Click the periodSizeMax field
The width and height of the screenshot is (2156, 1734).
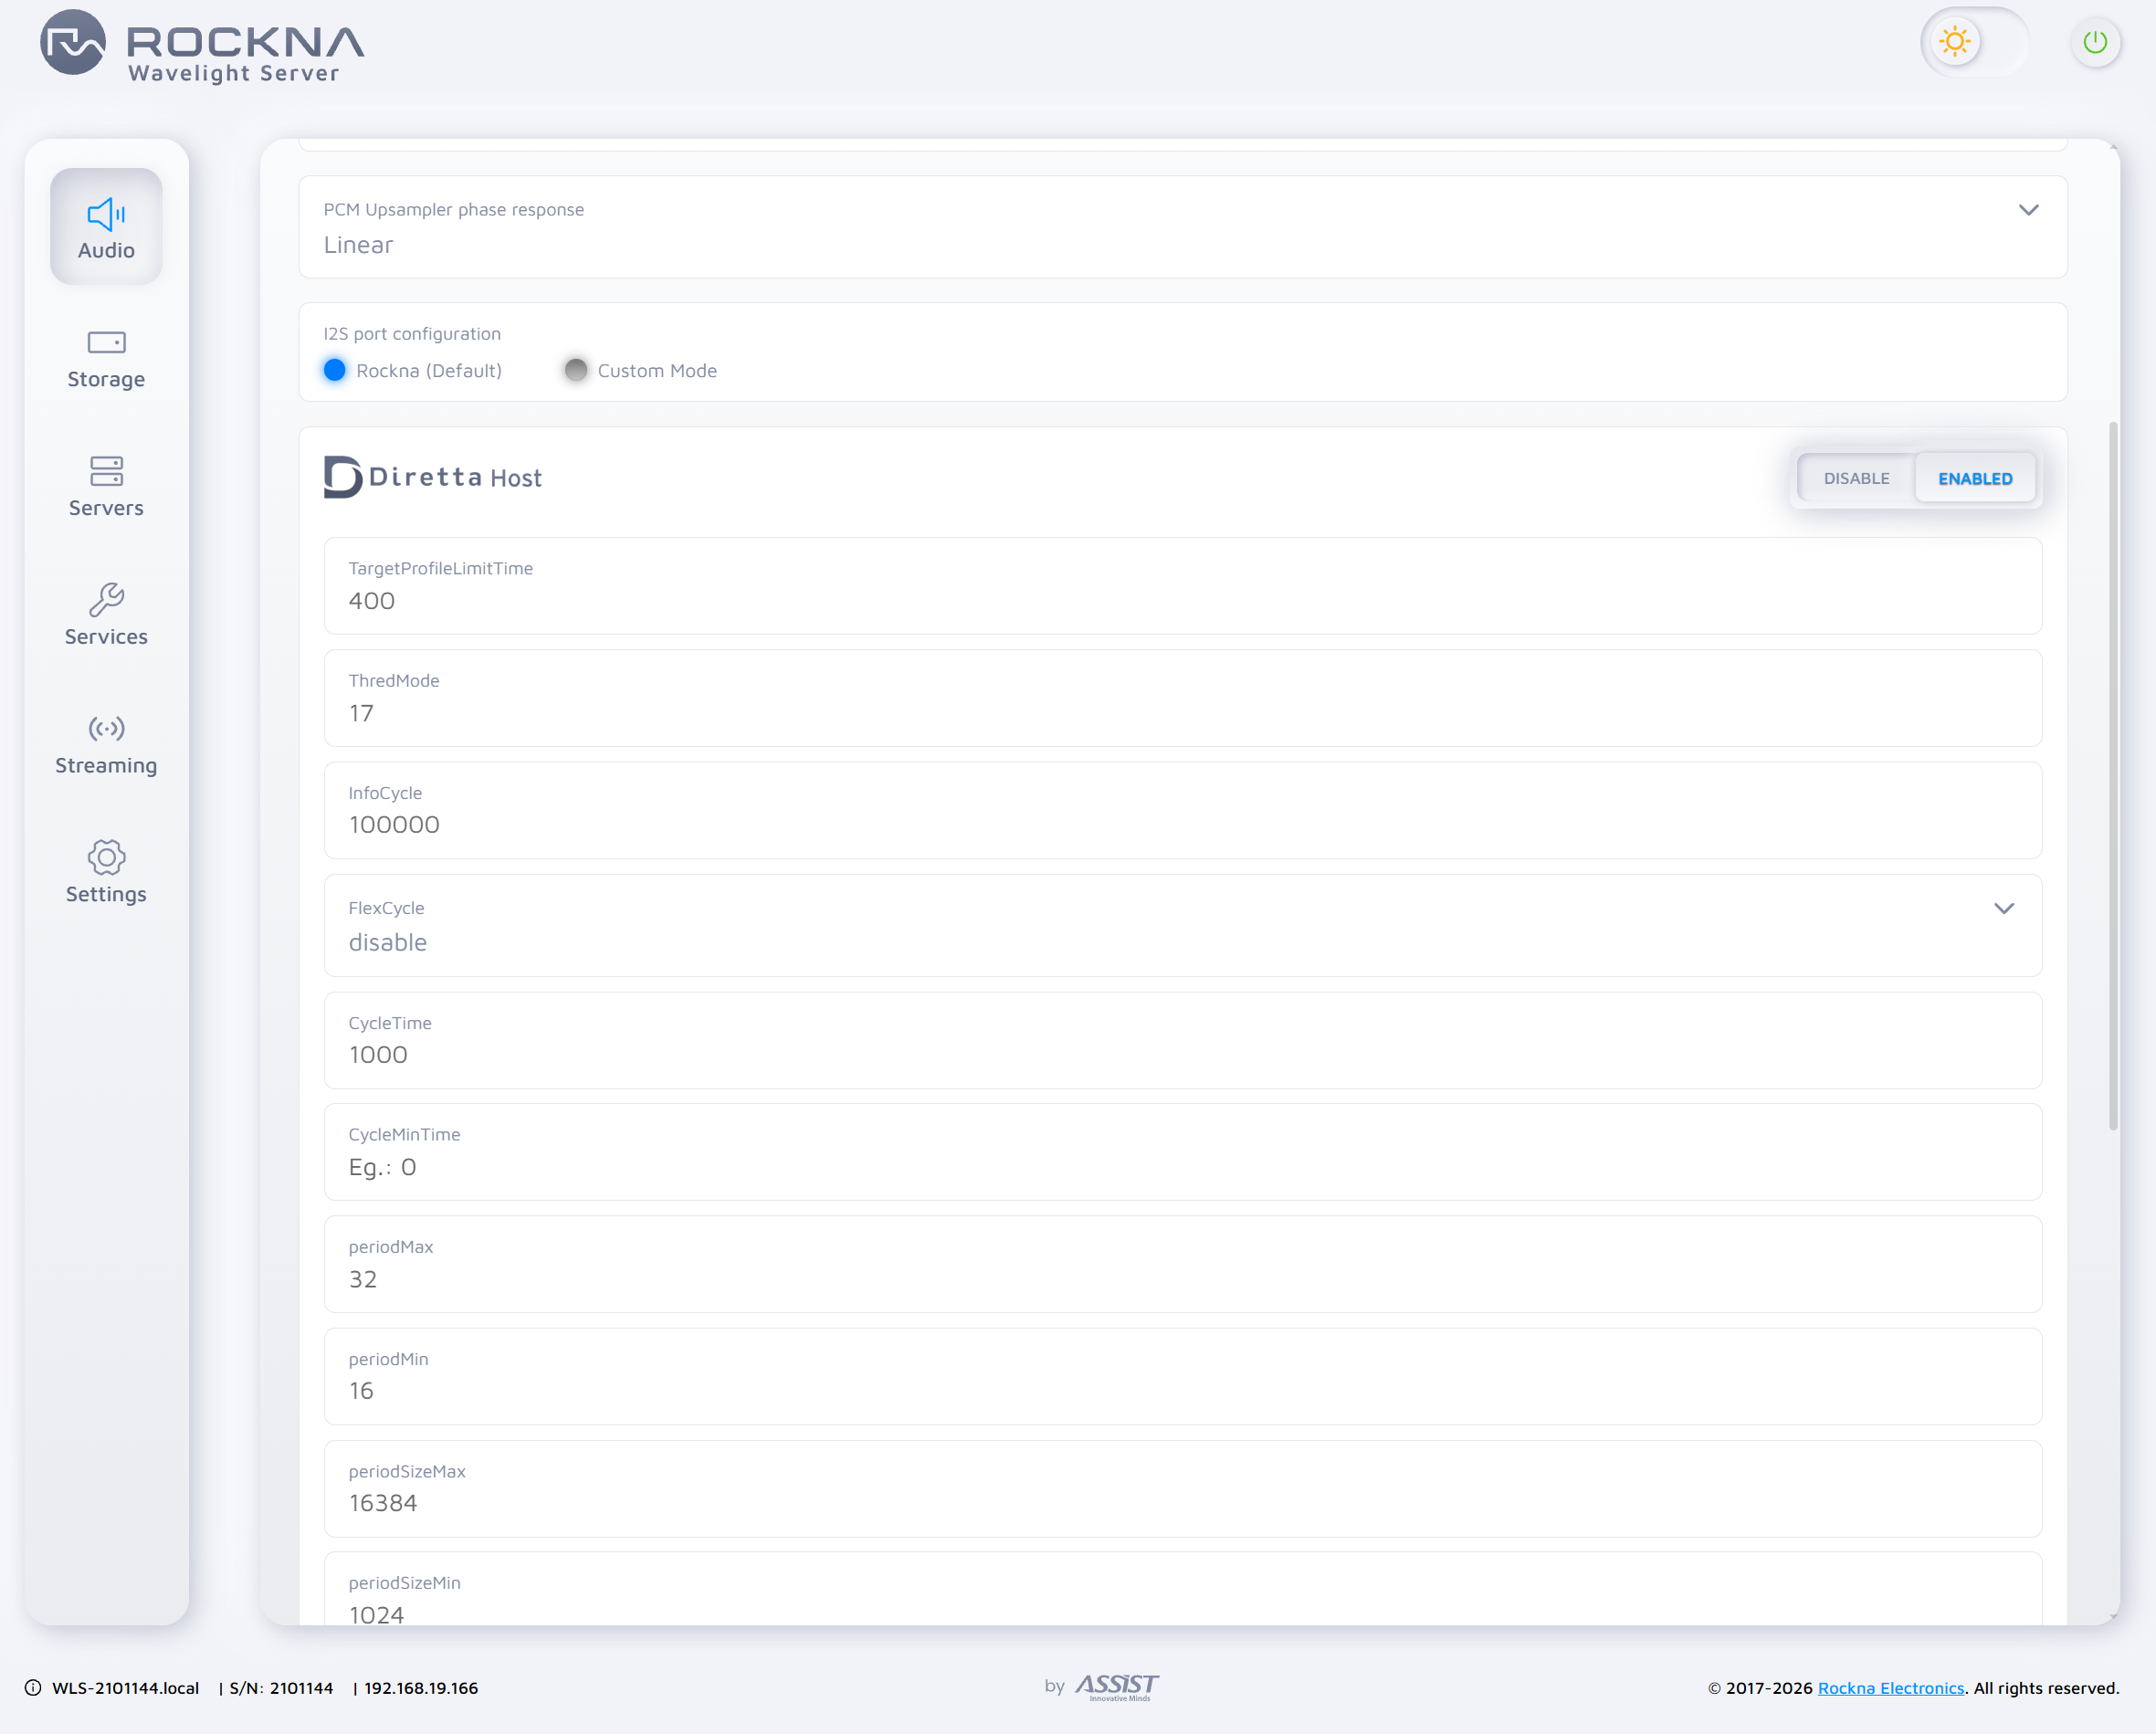pyautogui.click(x=1183, y=1489)
